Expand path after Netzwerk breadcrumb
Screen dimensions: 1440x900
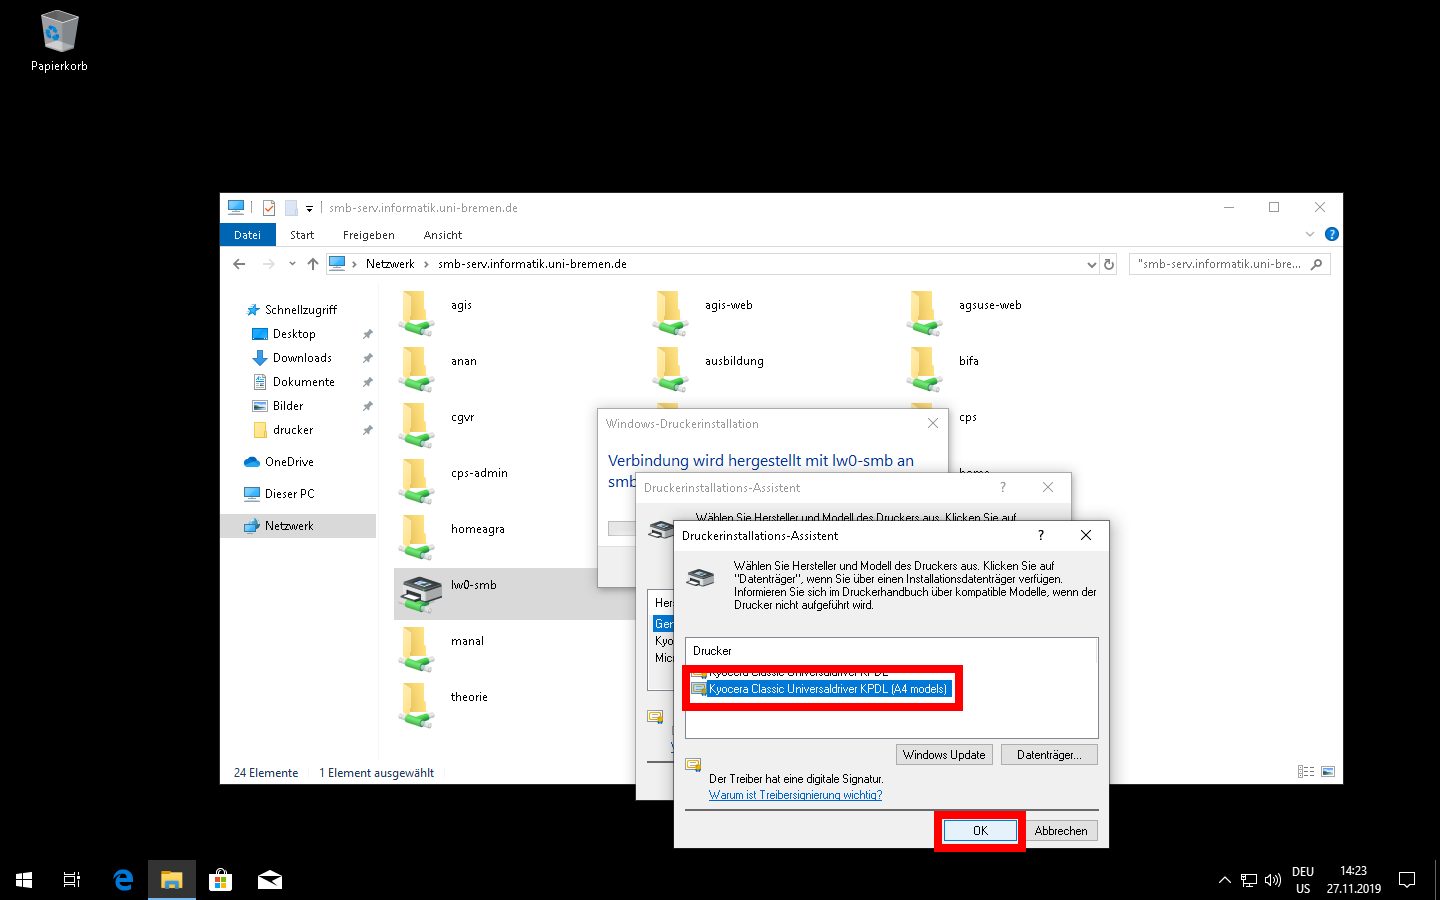pyautogui.click(x=426, y=264)
